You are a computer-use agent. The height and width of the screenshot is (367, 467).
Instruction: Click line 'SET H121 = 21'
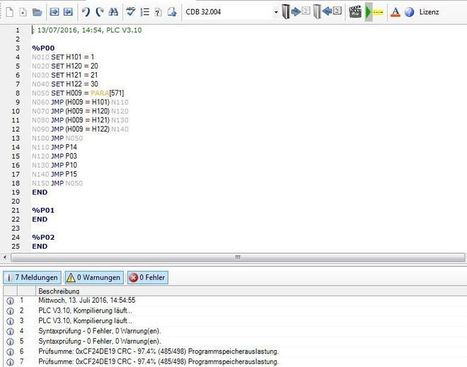pos(65,75)
